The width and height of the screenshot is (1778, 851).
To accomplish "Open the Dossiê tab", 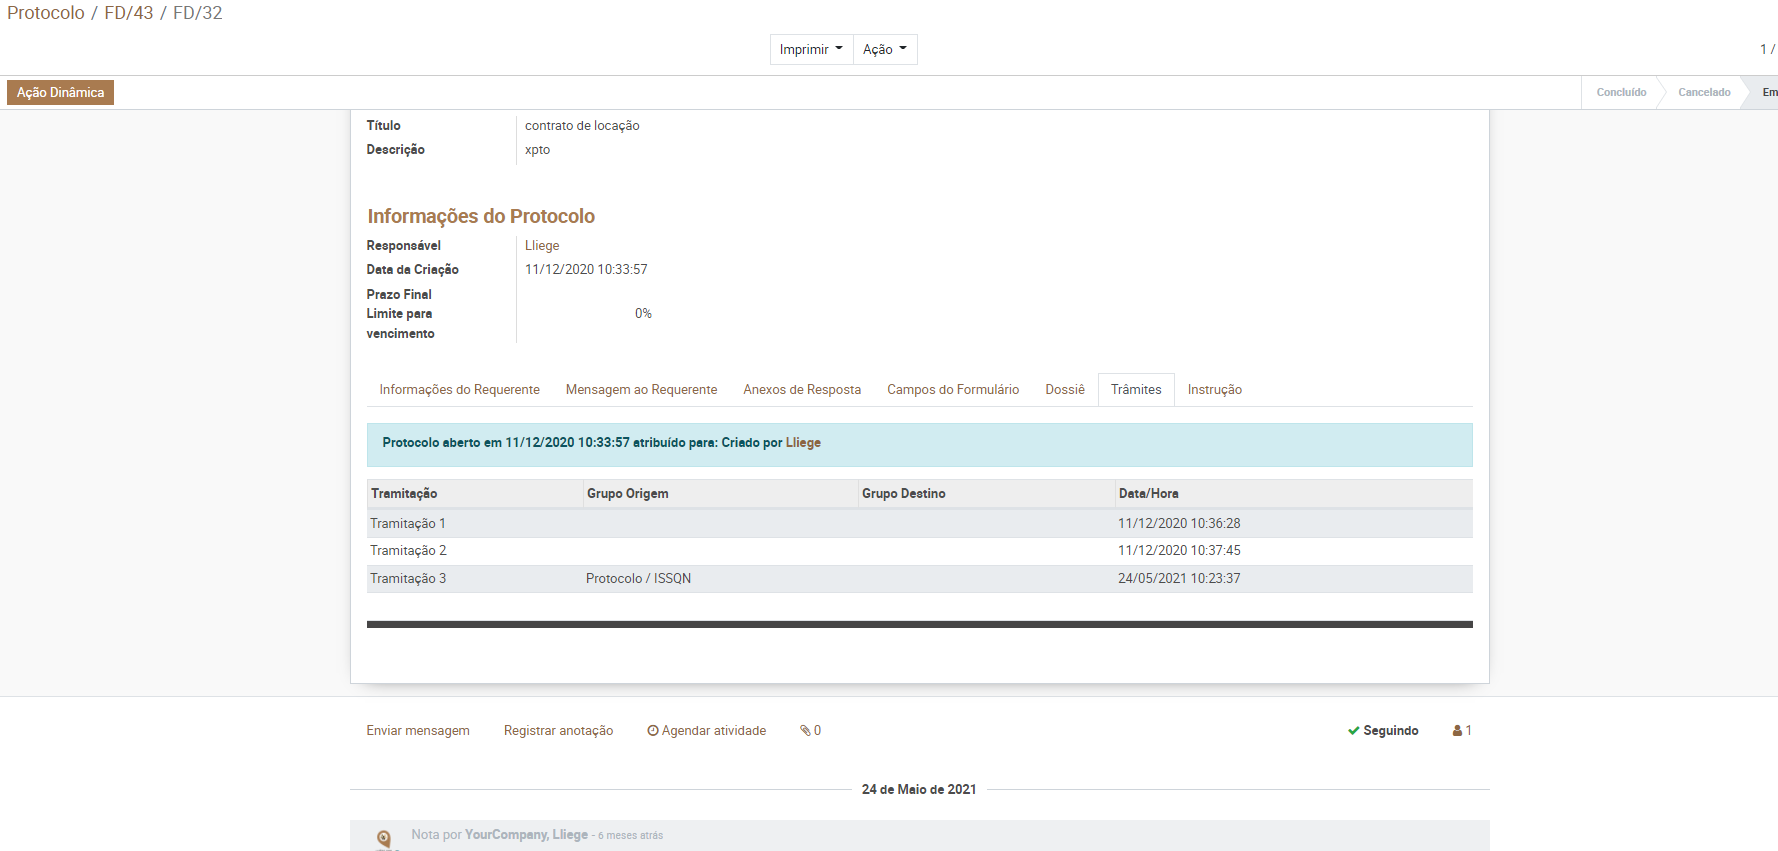I will tap(1064, 390).
